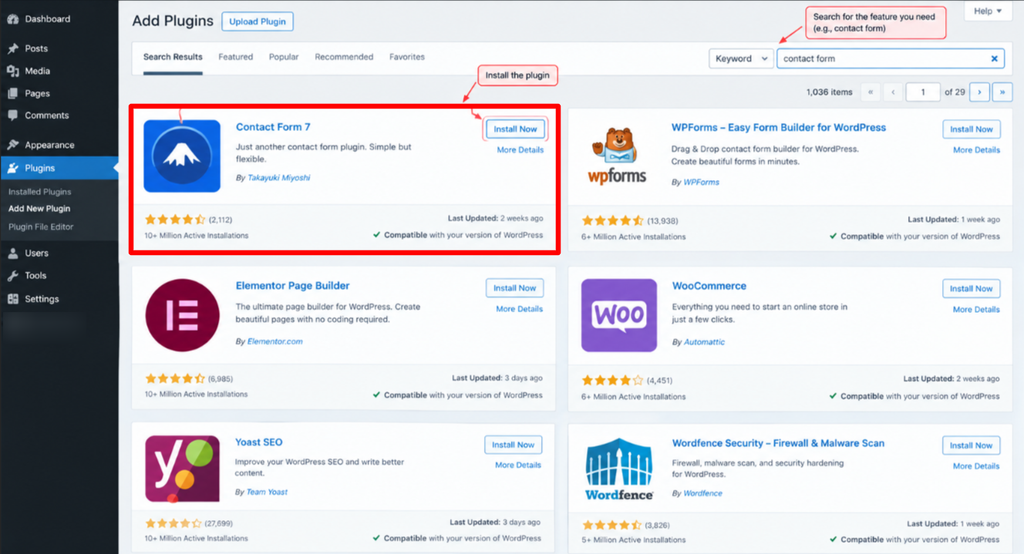
Task: Go to next results page arrow
Action: pos(979,92)
